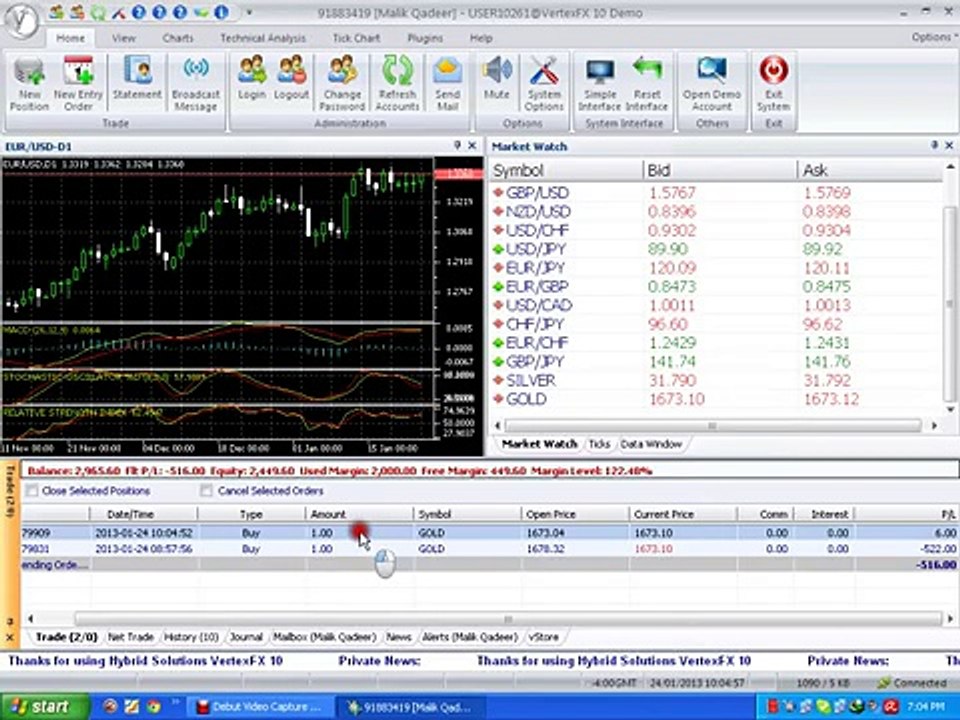Open the Home ribbon tab
960x720 pixels.
point(70,38)
